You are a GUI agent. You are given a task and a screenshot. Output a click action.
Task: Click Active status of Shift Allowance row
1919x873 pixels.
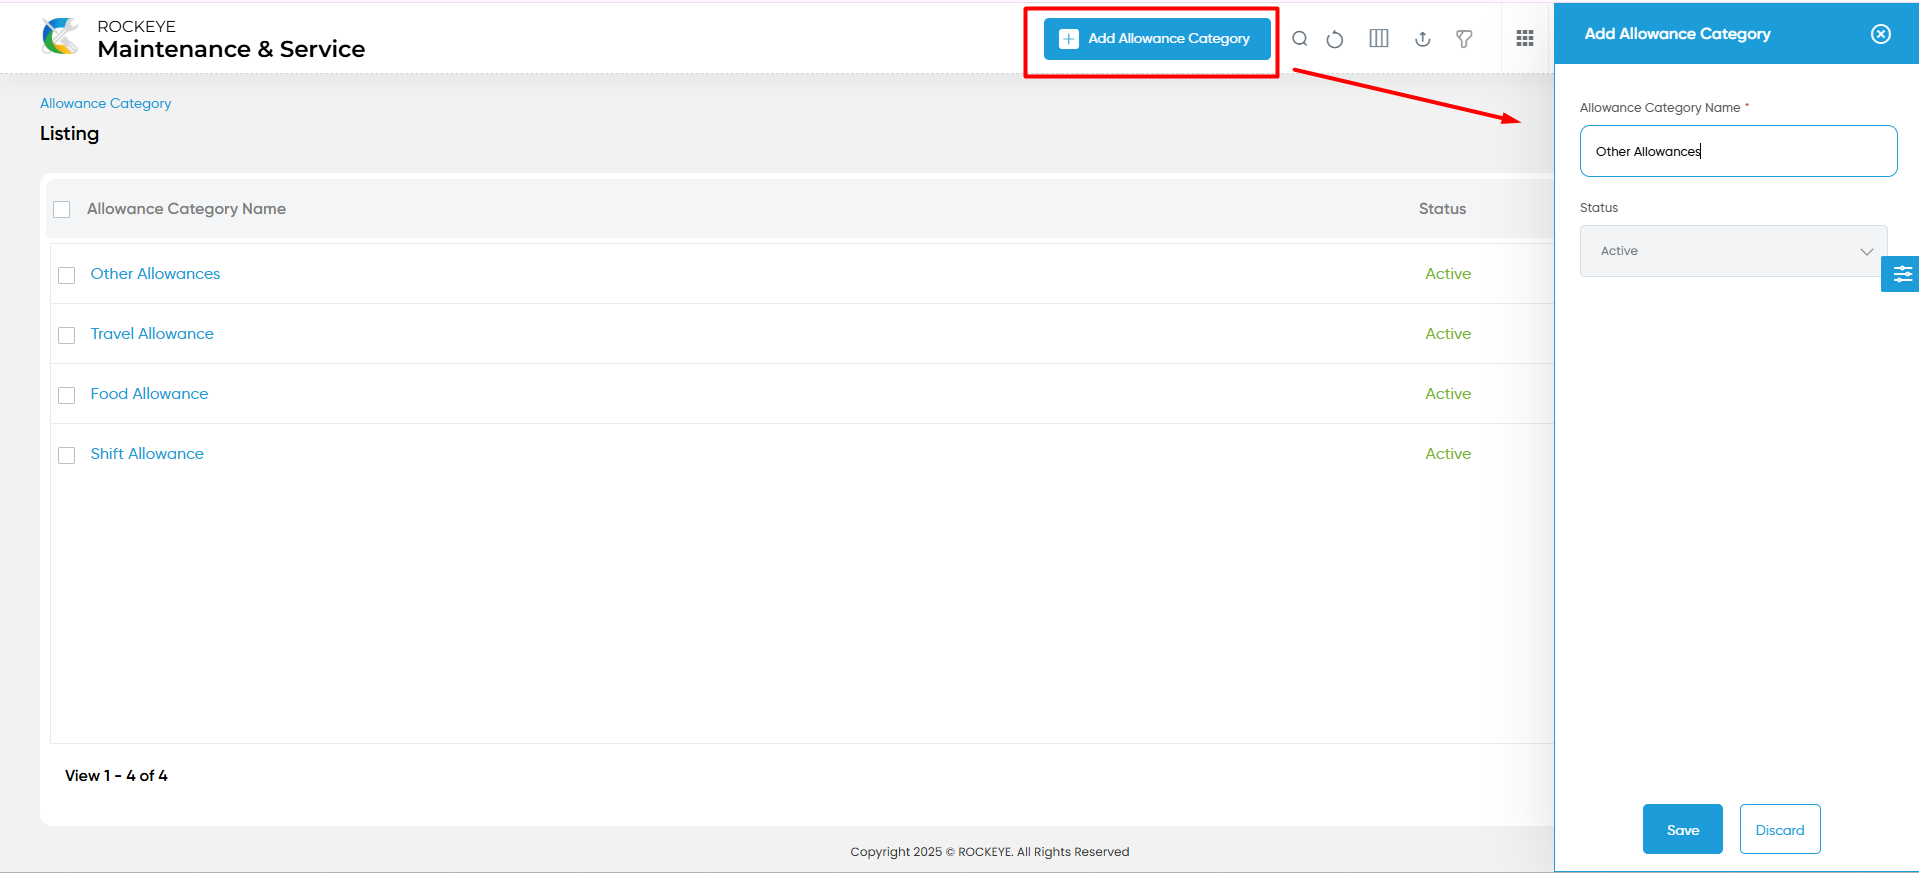[x=1448, y=454]
